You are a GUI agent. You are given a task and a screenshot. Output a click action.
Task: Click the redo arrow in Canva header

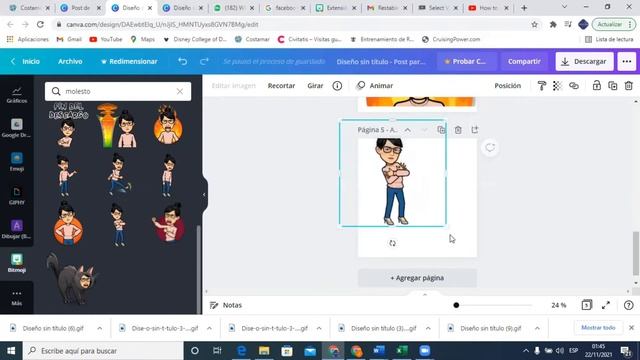(204, 61)
